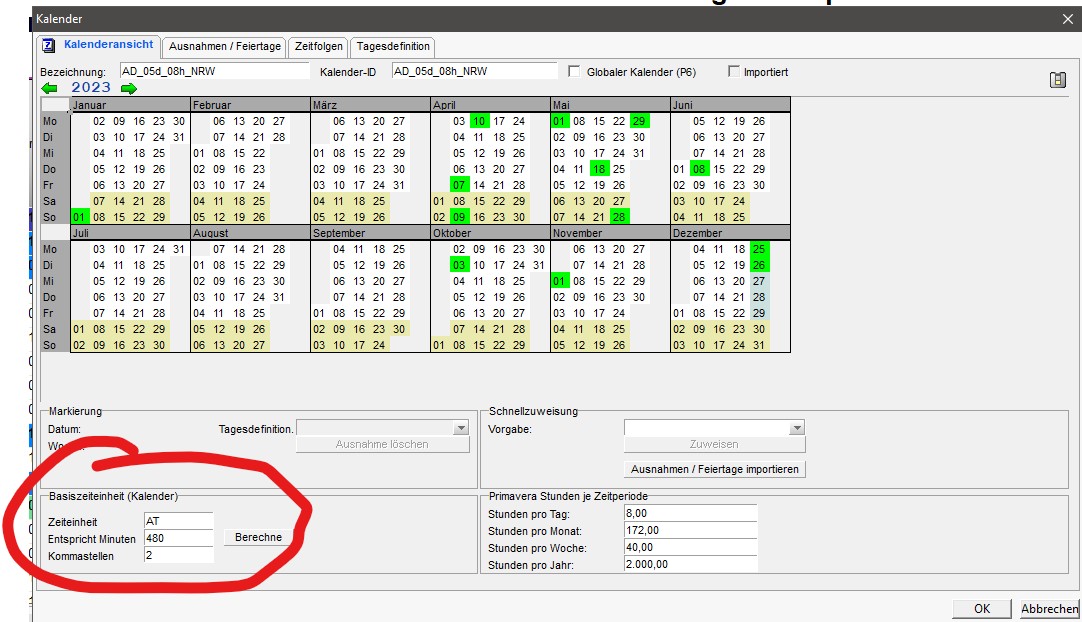Screen dimensions: 1082x622
Task: Edit the Zeiteinheit field showing AT
Action: (x=178, y=521)
